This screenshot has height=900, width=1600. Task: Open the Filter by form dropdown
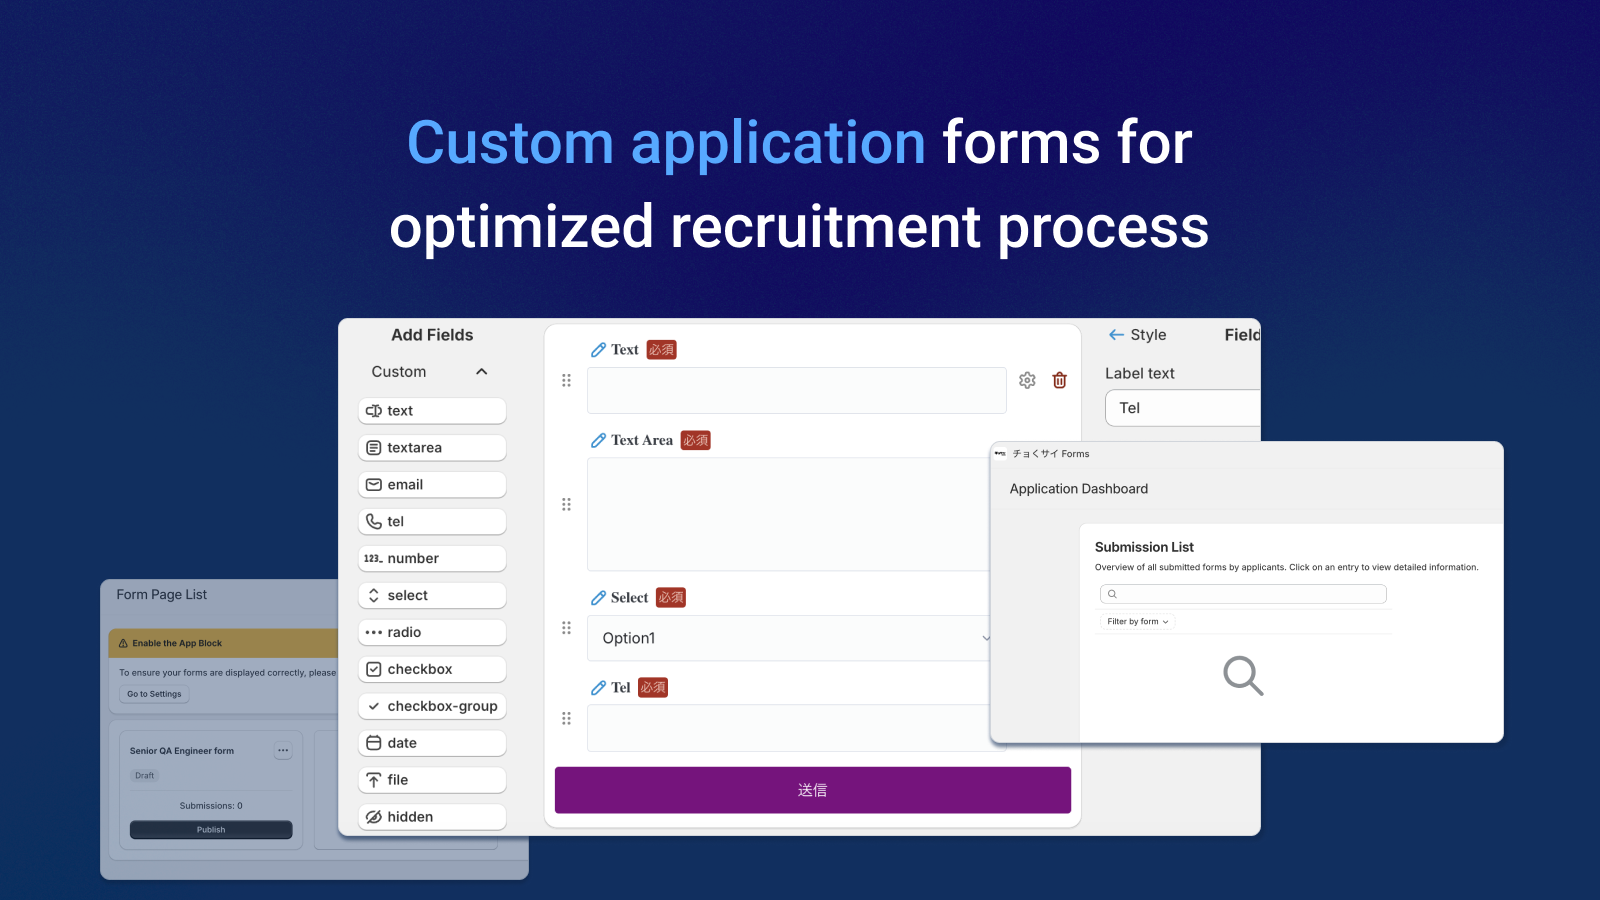point(1136,621)
